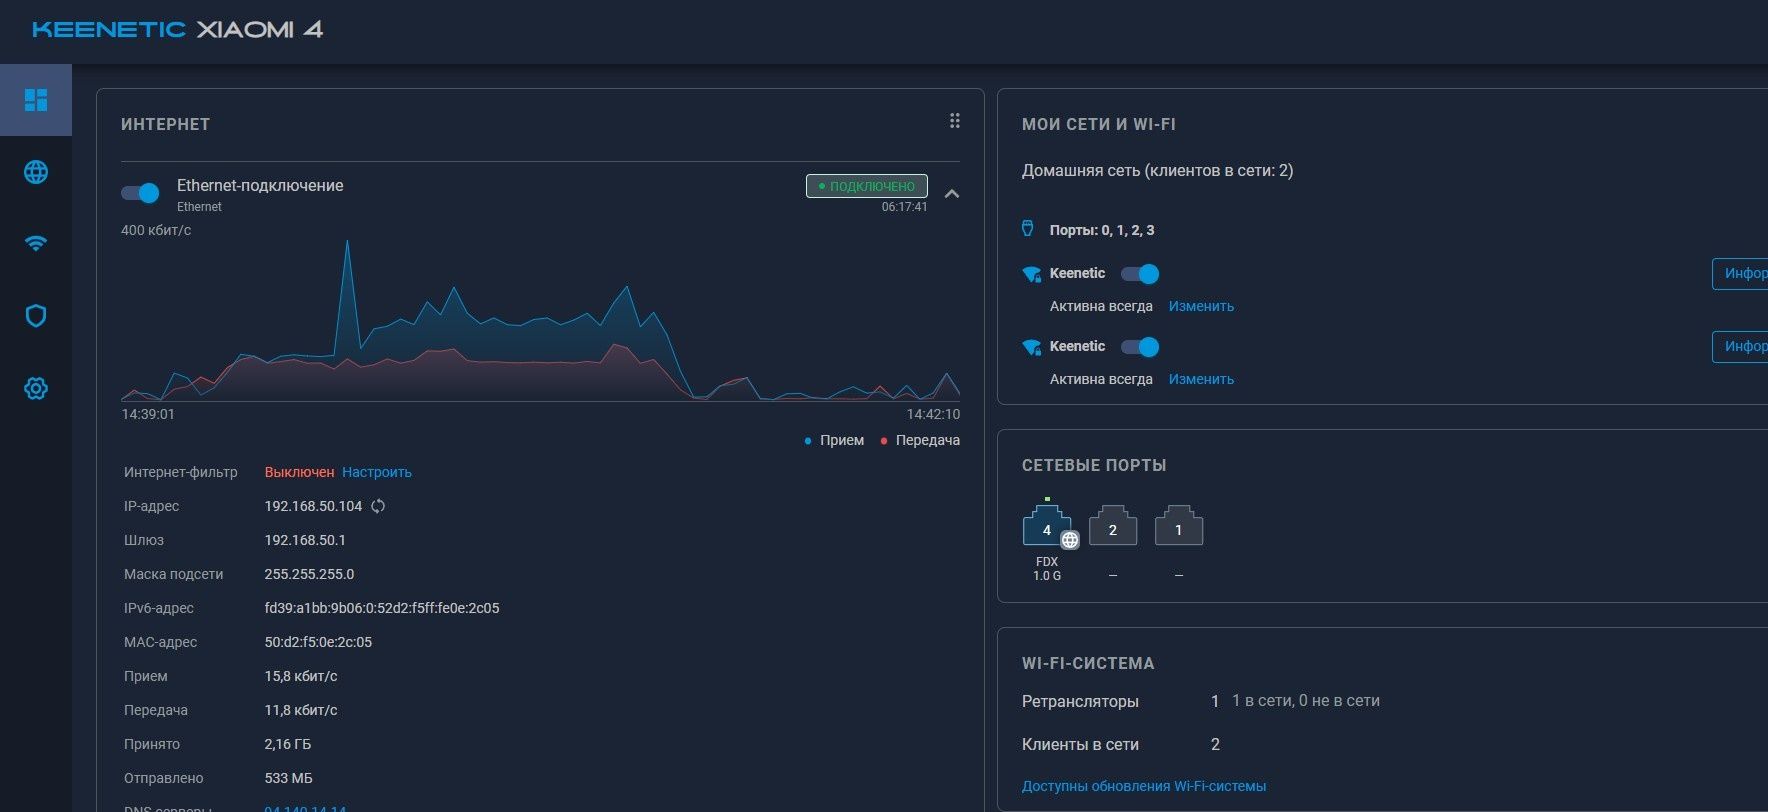Click network port 1 icon
Viewport: 1768px width, 812px height.
pyautogui.click(x=1179, y=525)
